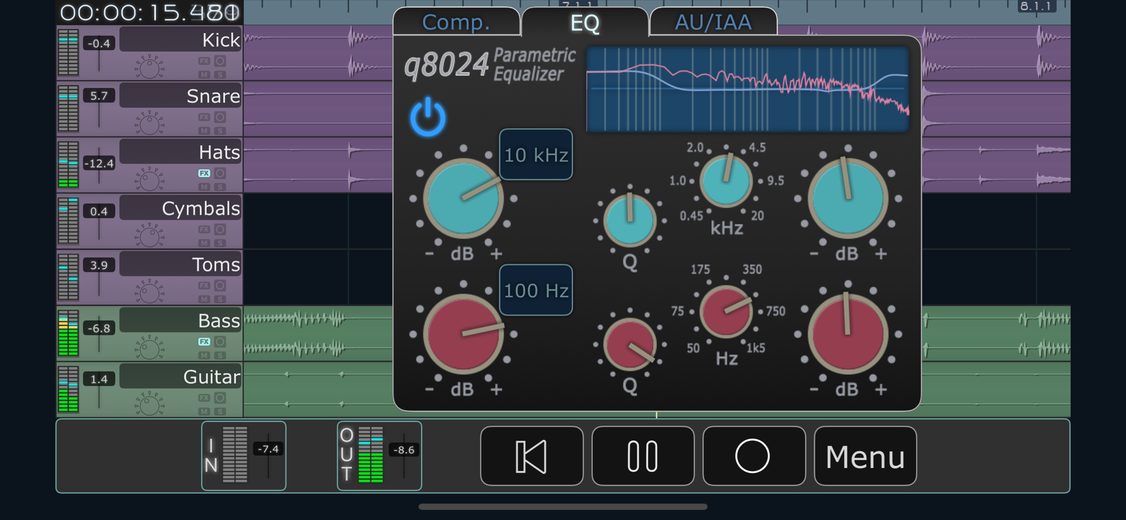Viewport: 1126px width, 520px height.
Task: Click the EQ frequency spectrum display
Action: [x=748, y=90]
